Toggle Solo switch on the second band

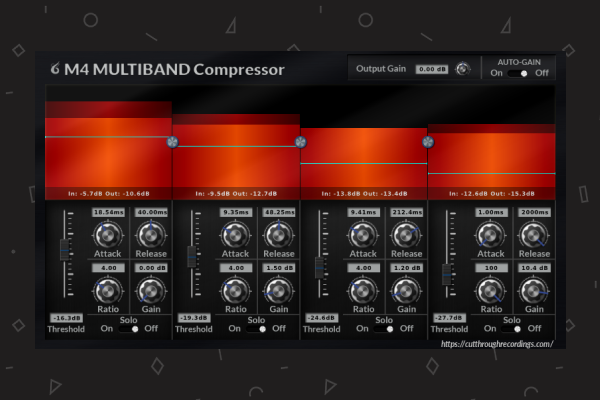256,328
